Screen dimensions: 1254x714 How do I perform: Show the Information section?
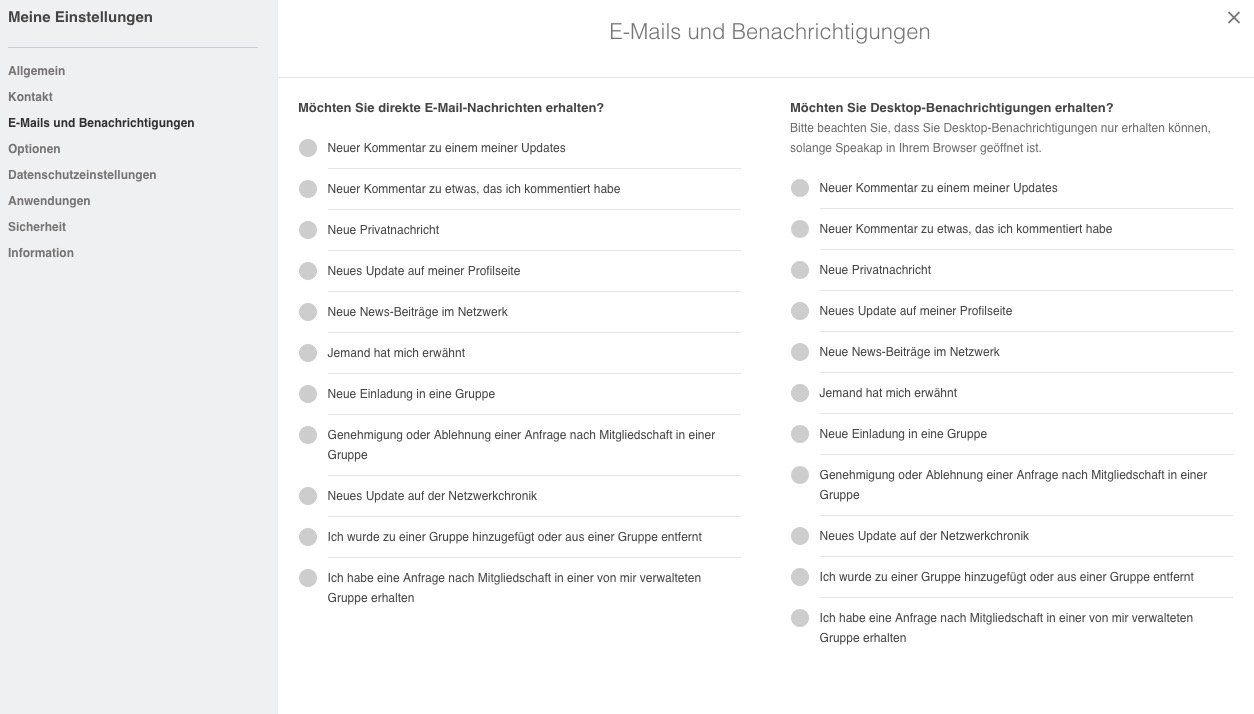coord(41,253)
